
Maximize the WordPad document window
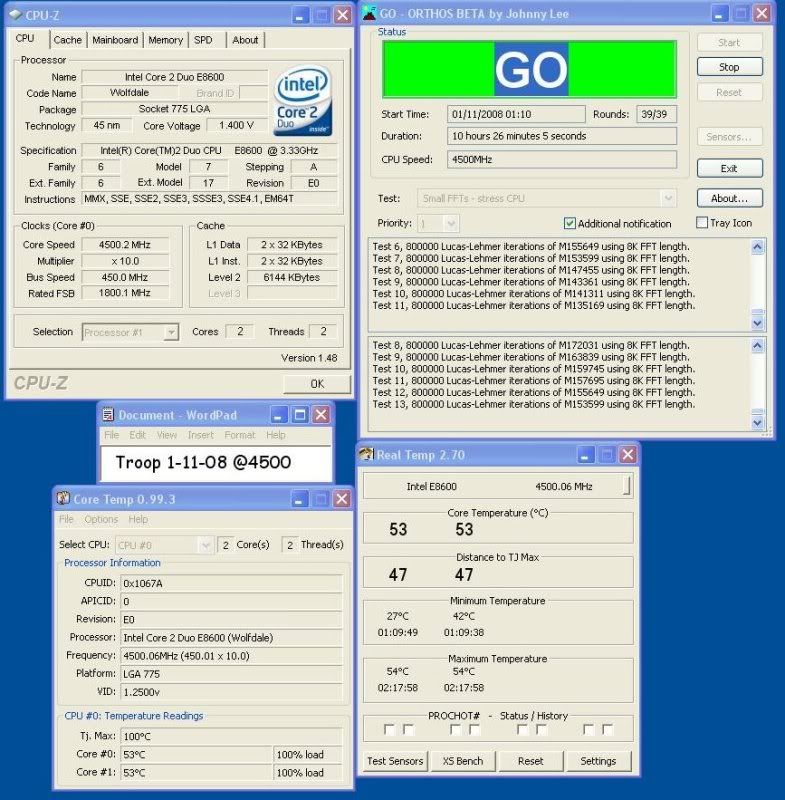coord(299,414)
